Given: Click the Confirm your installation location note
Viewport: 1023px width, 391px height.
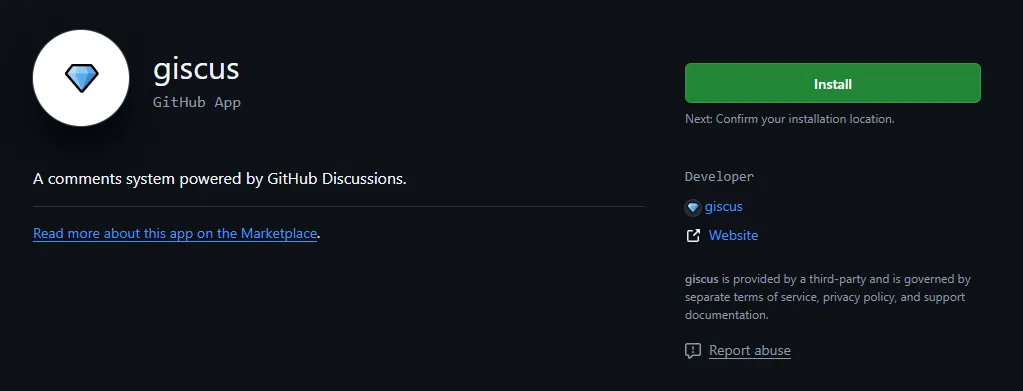Looking at the screenshot, I should pos(789,119).
